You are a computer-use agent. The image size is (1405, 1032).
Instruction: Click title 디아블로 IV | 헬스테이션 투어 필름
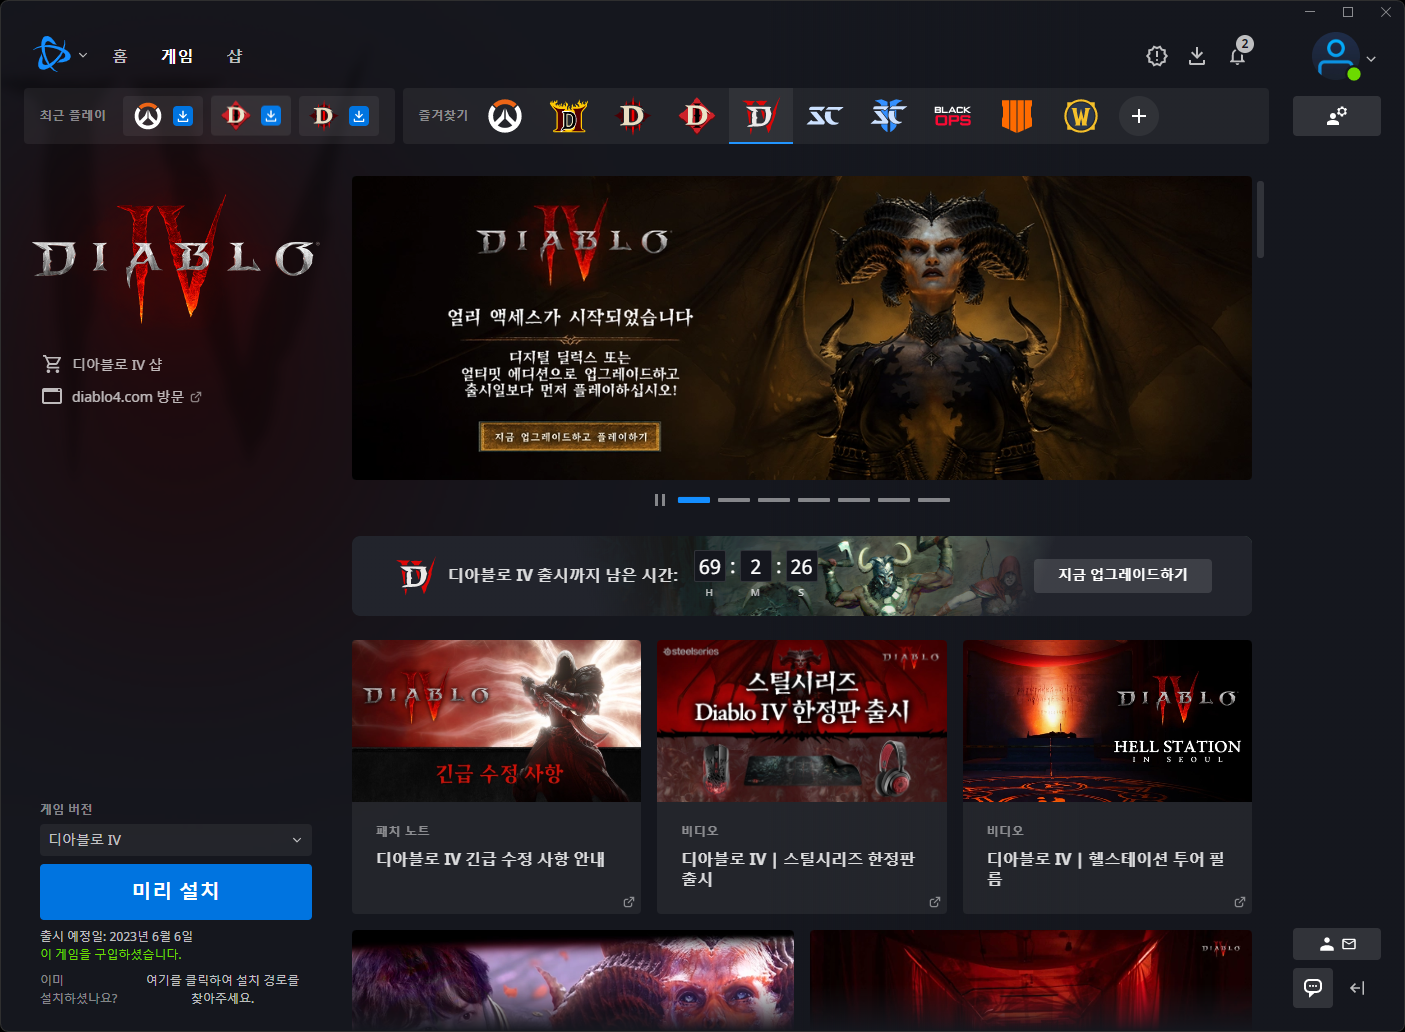click(1105, 869)
